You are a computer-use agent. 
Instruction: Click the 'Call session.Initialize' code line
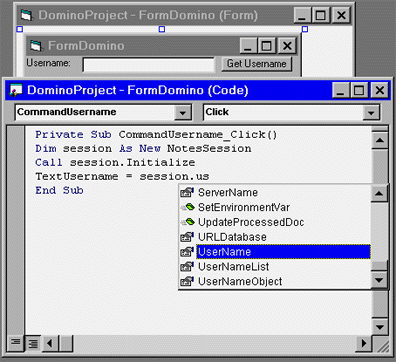coord(115,163)
